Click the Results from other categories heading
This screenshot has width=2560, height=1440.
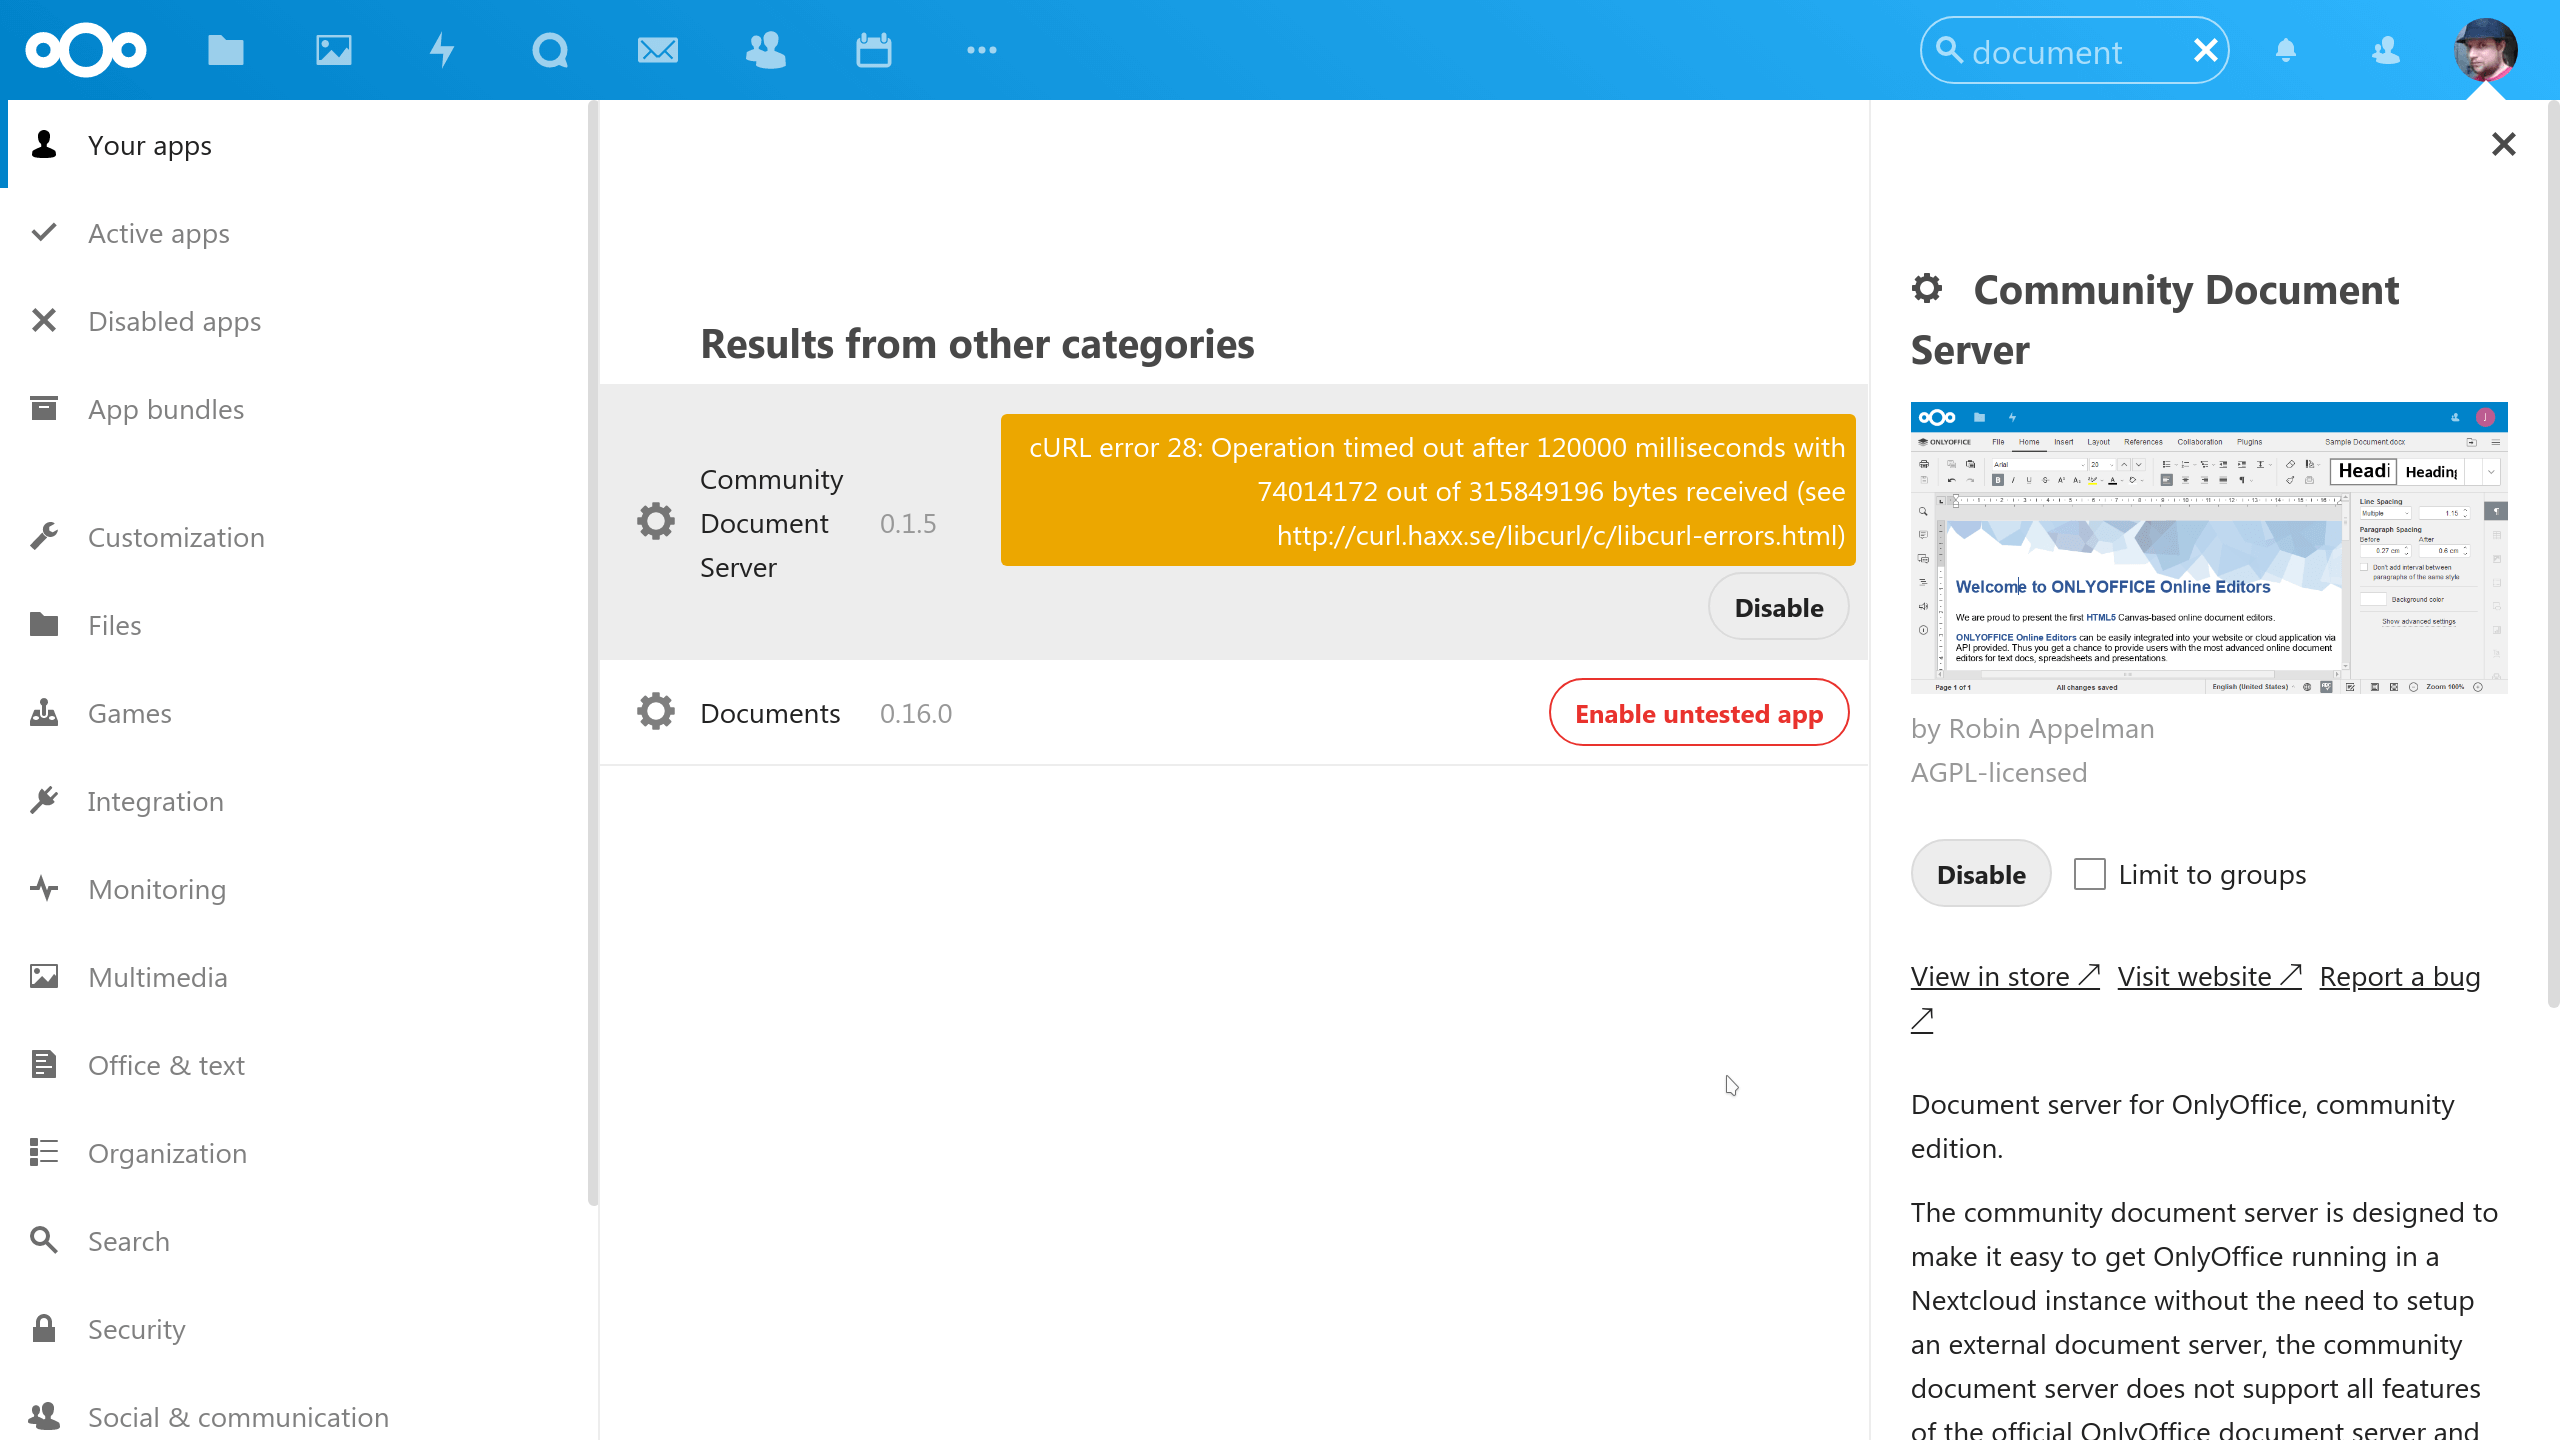[977, 344]
